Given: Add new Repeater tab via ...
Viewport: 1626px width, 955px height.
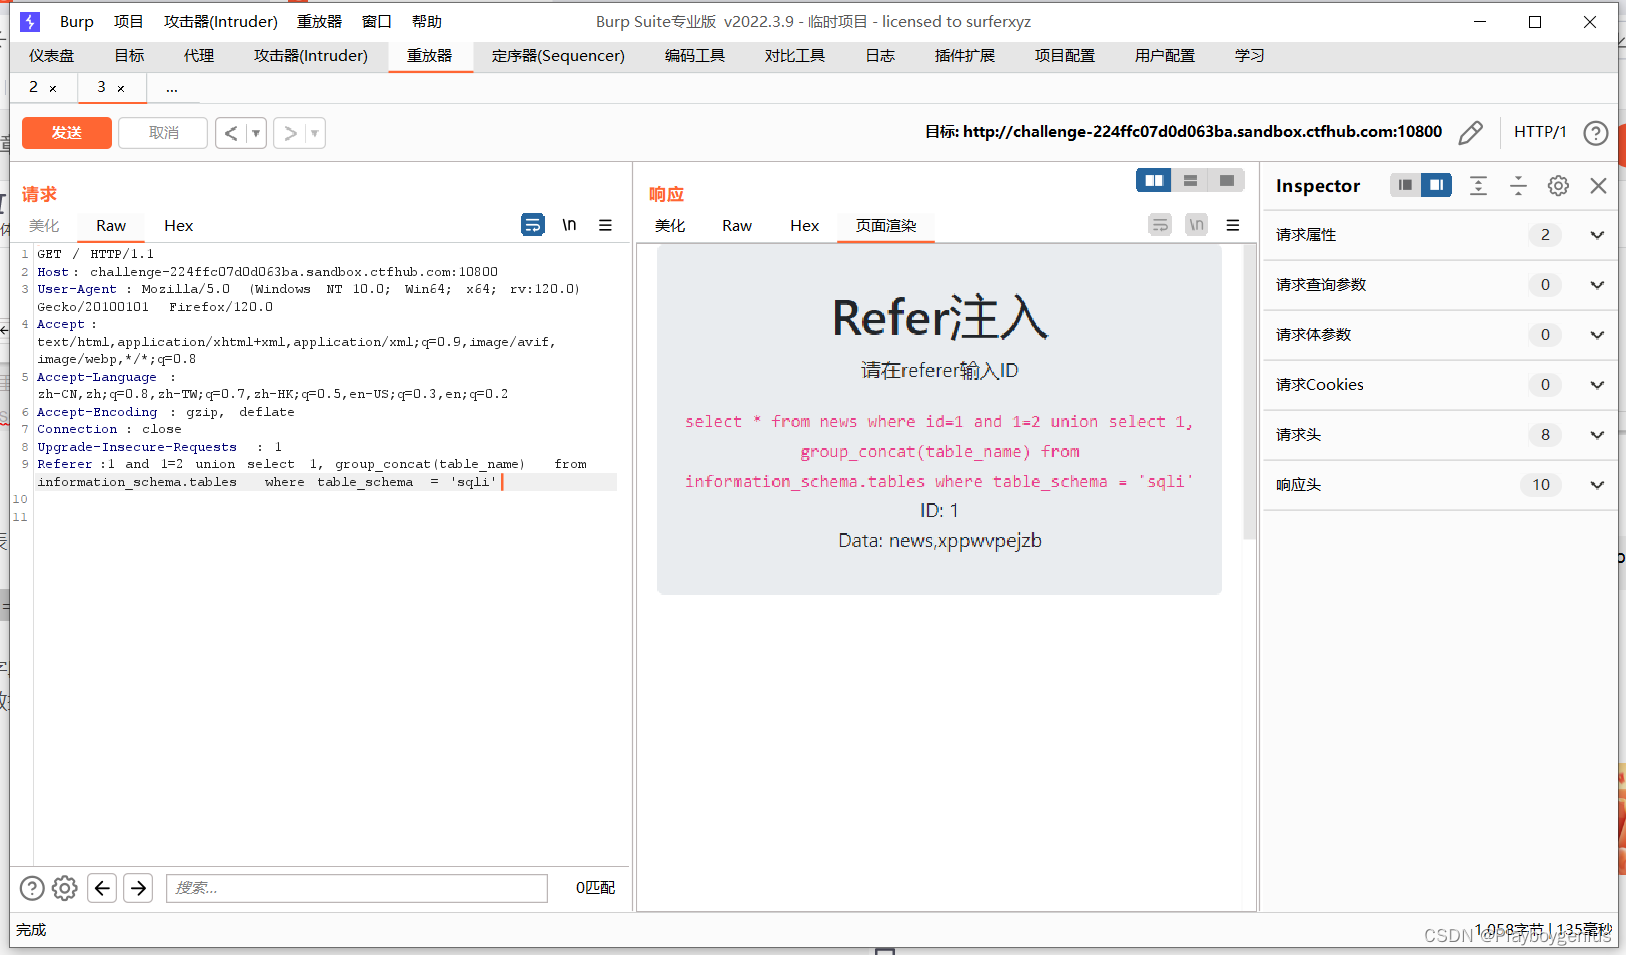Looking at the screenshot, I should pyautogui.click(x=172, y=88).
